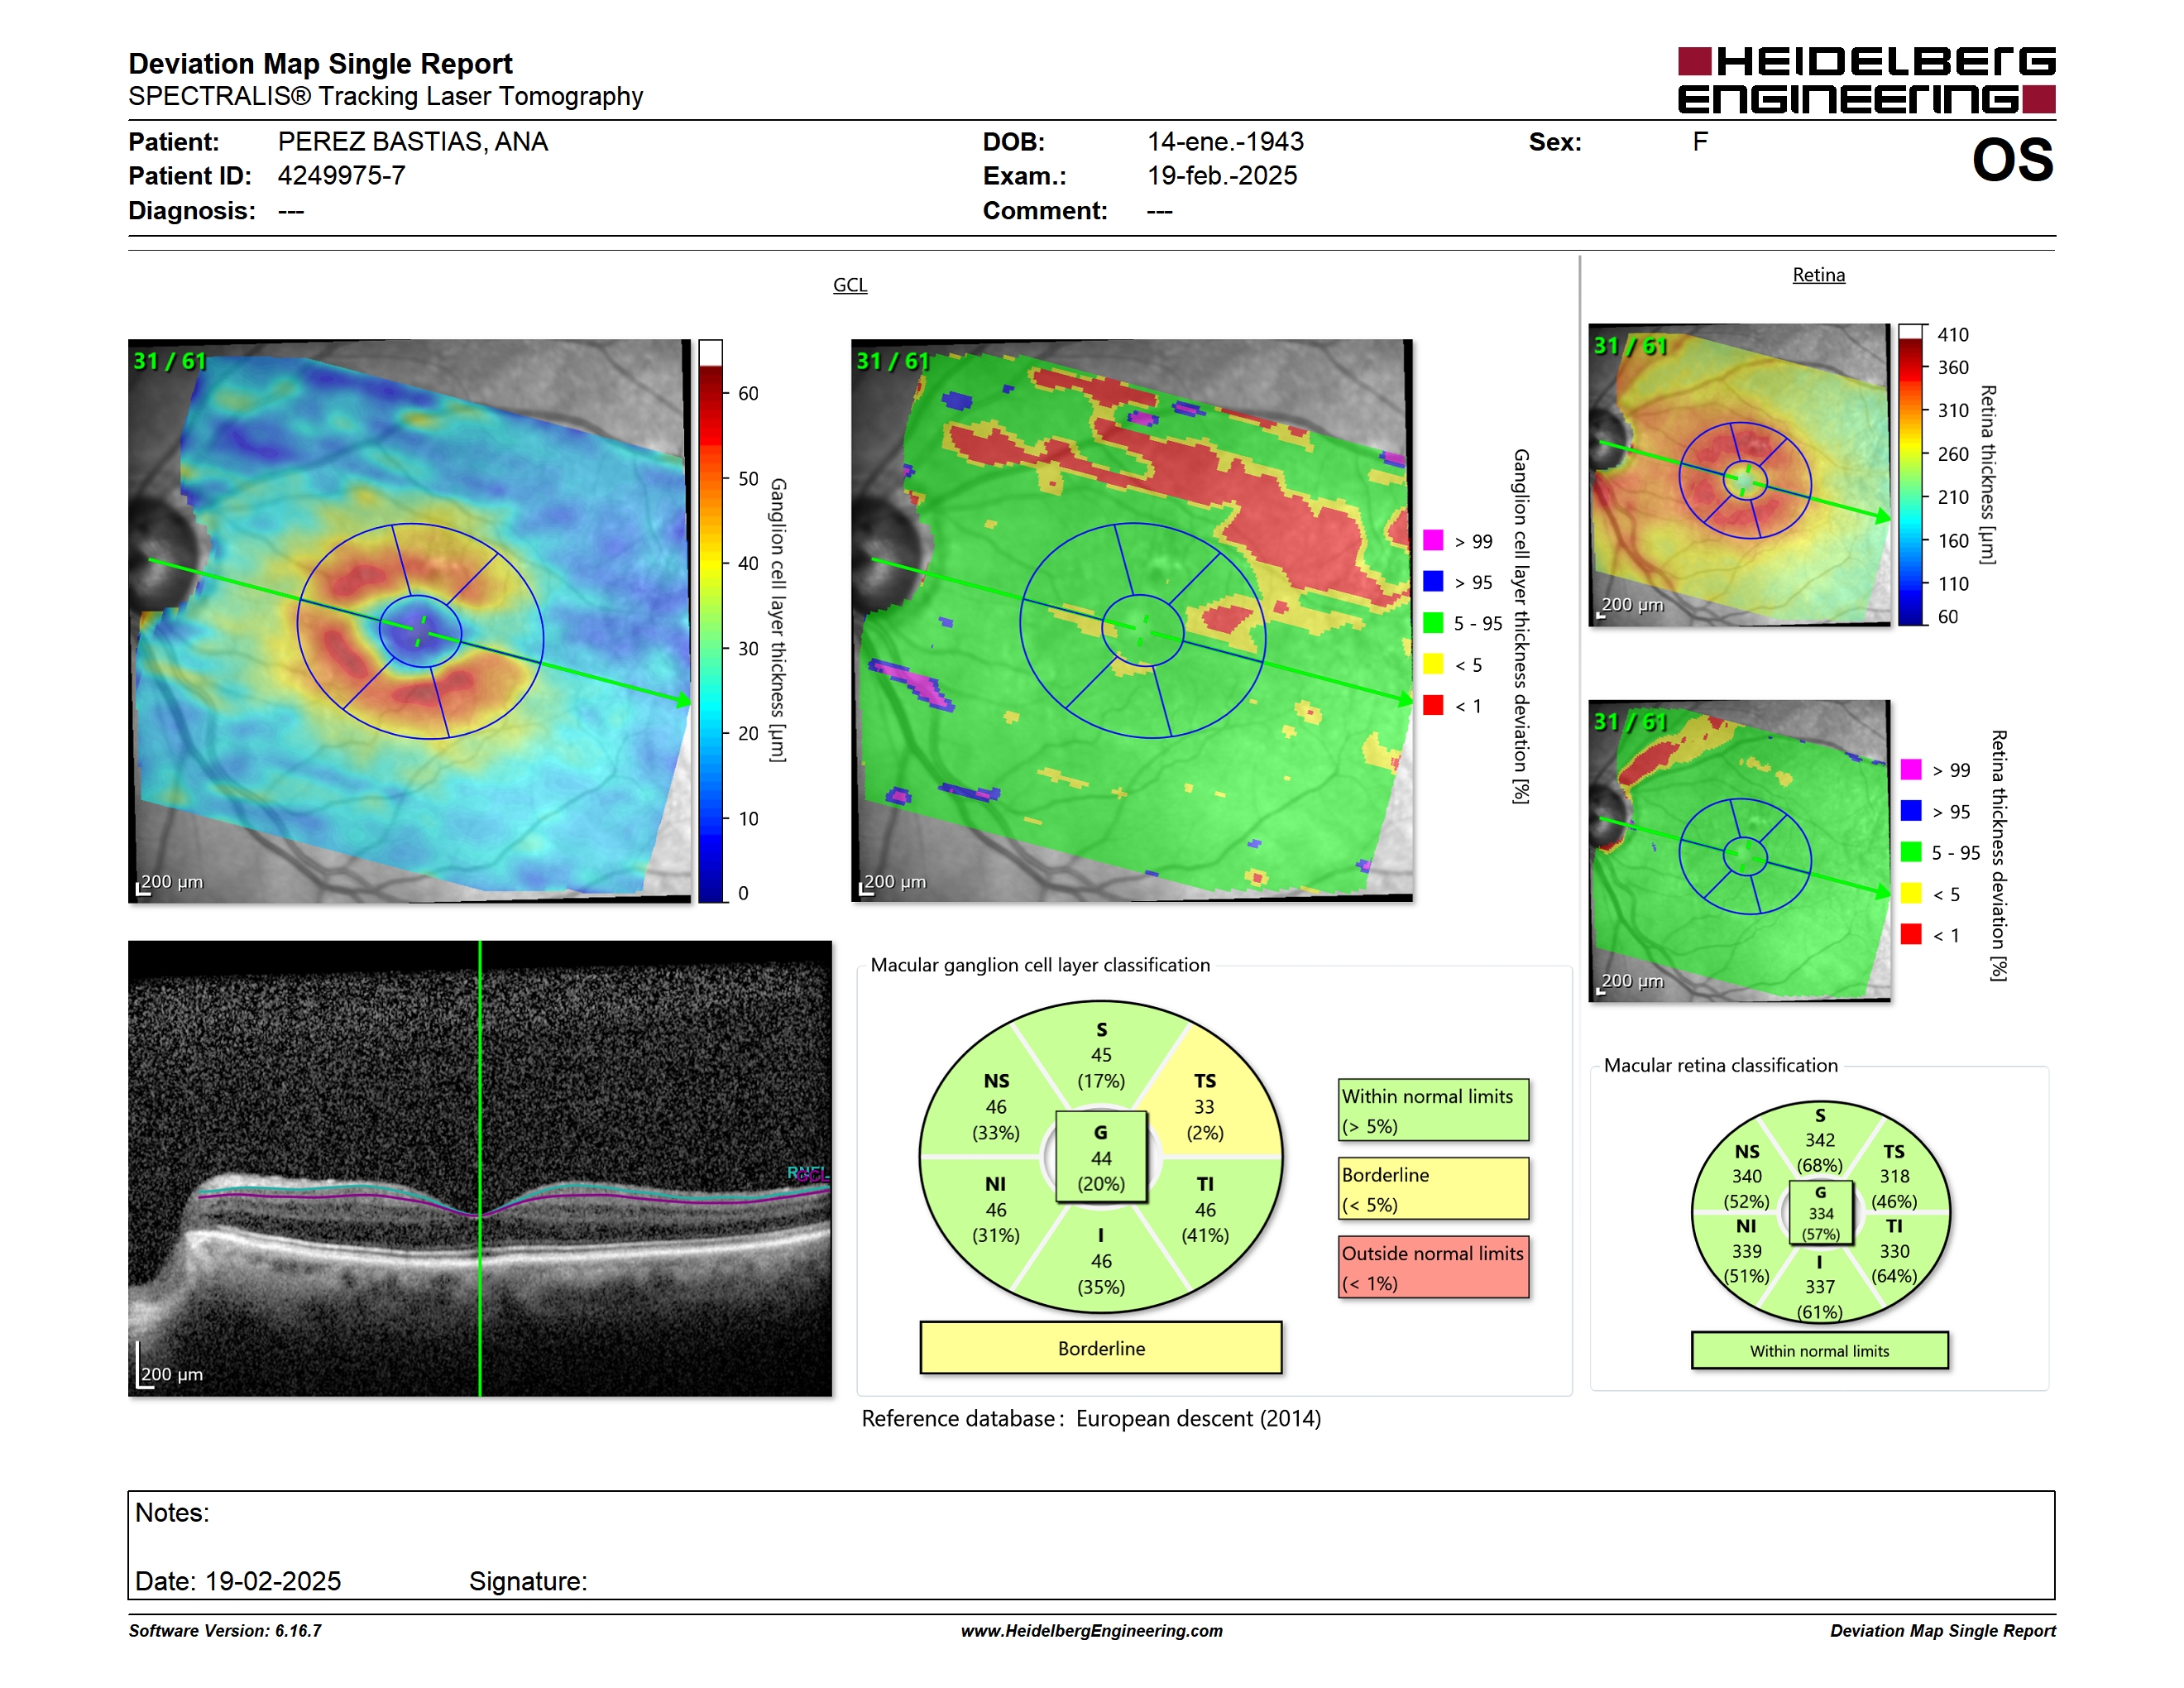The height and width of the screenshot is (1688, 2184).
Task: Click the underlined Retina heading
Action: click(1818, 275)
